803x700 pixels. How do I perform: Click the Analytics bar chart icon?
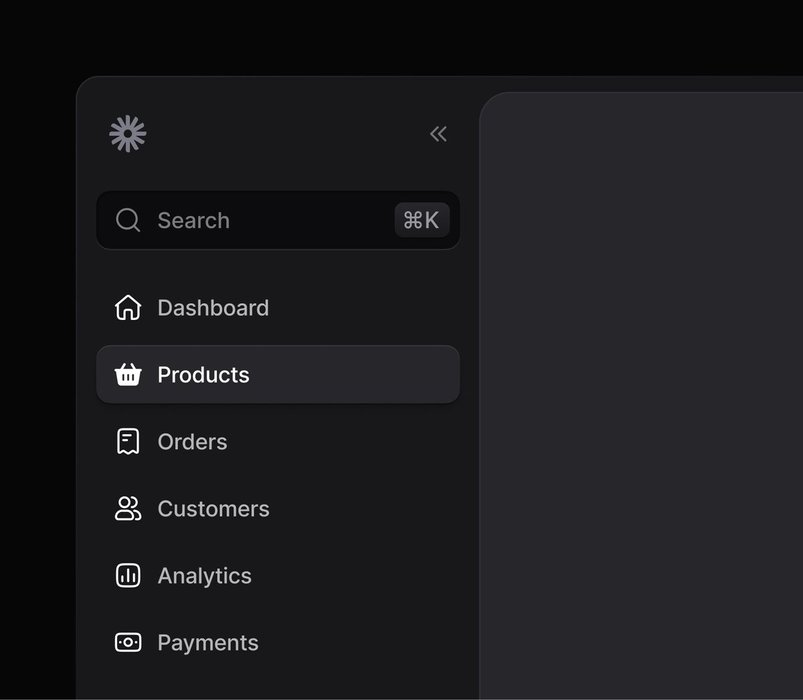click(128, 575)
